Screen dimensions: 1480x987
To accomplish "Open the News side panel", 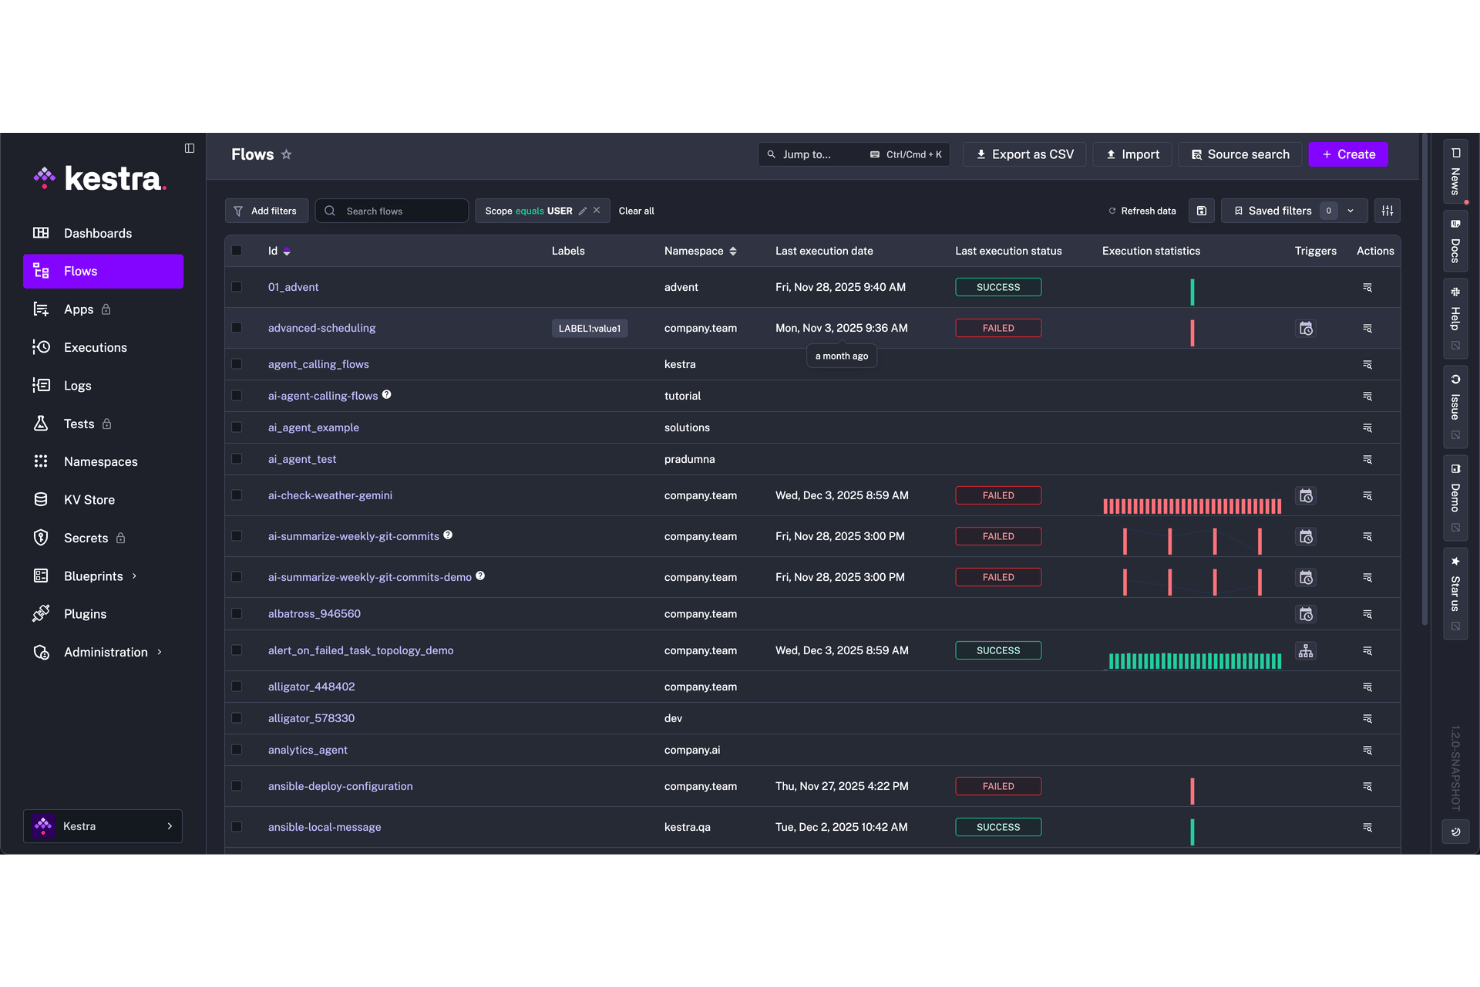I will [x=1455, y=172].
